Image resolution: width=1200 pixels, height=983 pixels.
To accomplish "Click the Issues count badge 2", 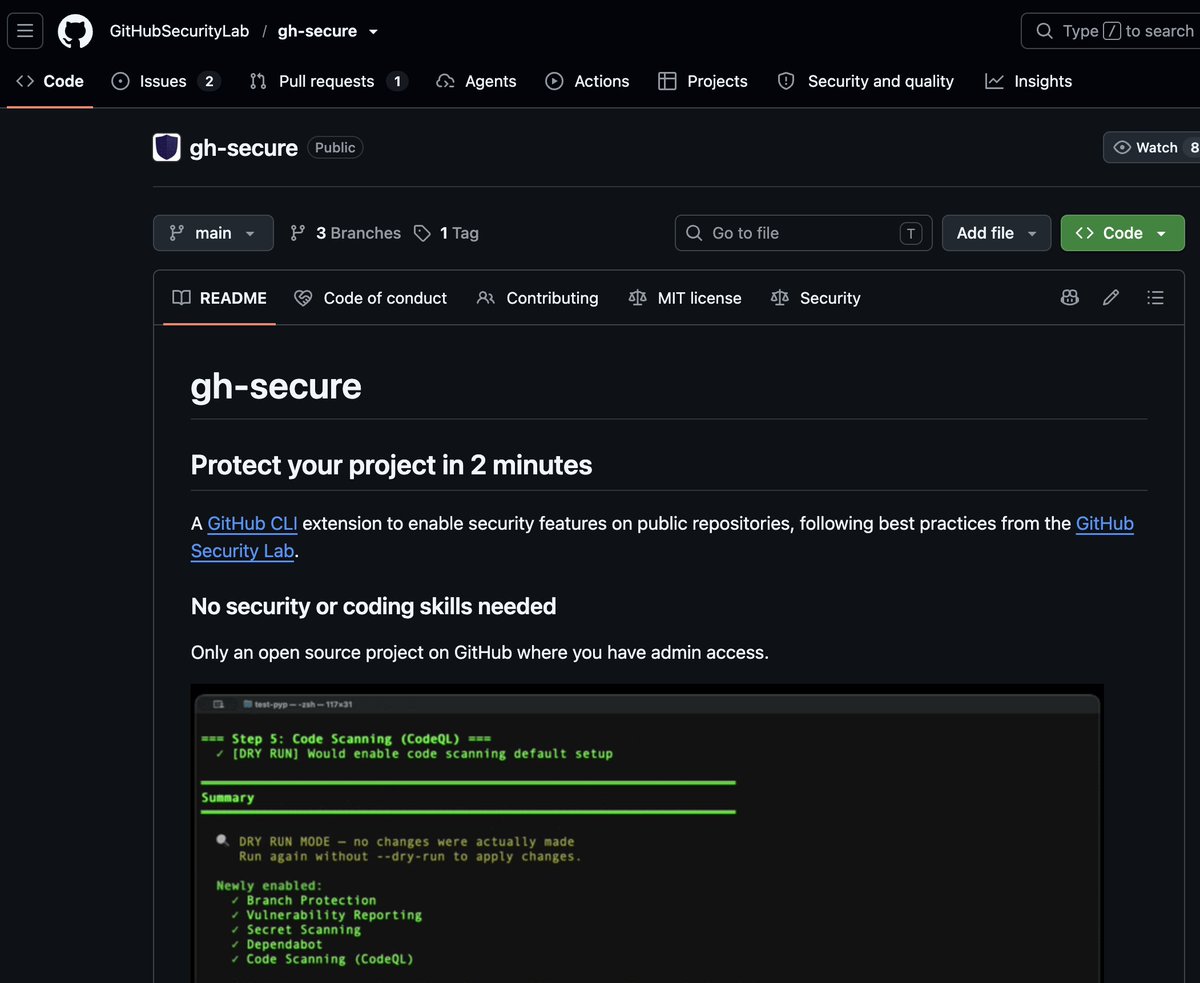I will (209, 81).
